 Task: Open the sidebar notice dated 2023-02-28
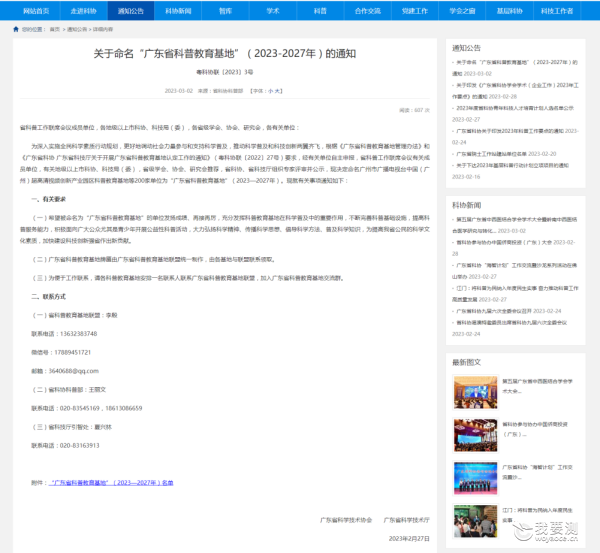[x=515, y=91]
